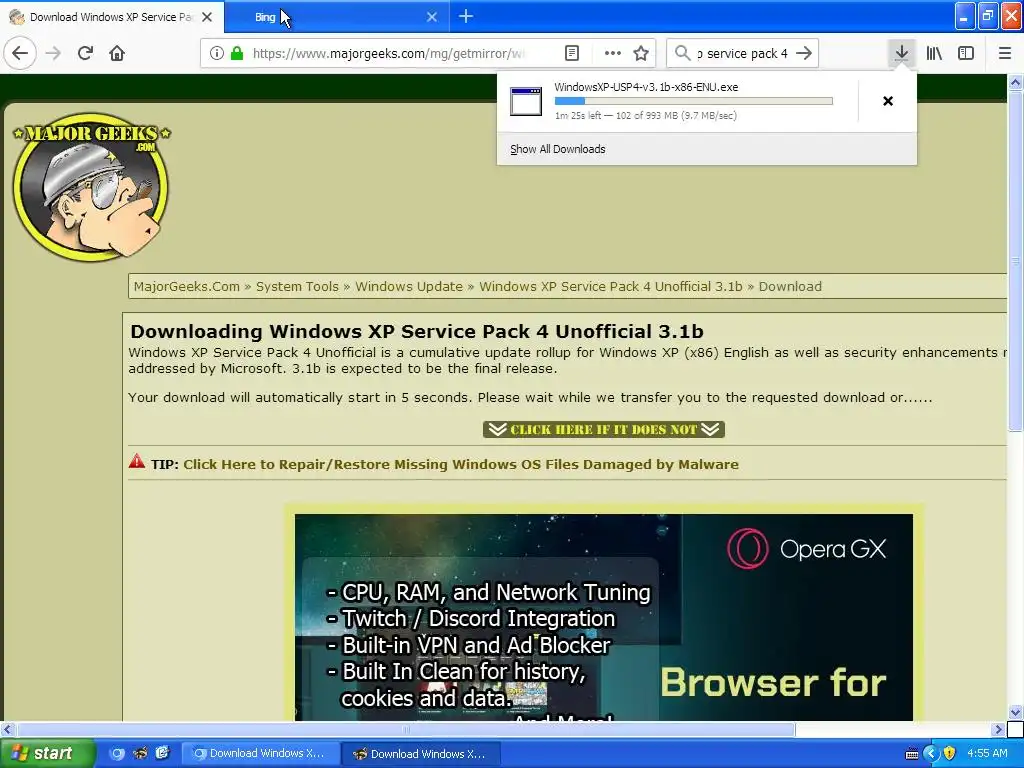Click into the URL address field
1024x768 pixels.
click(389, 53)
